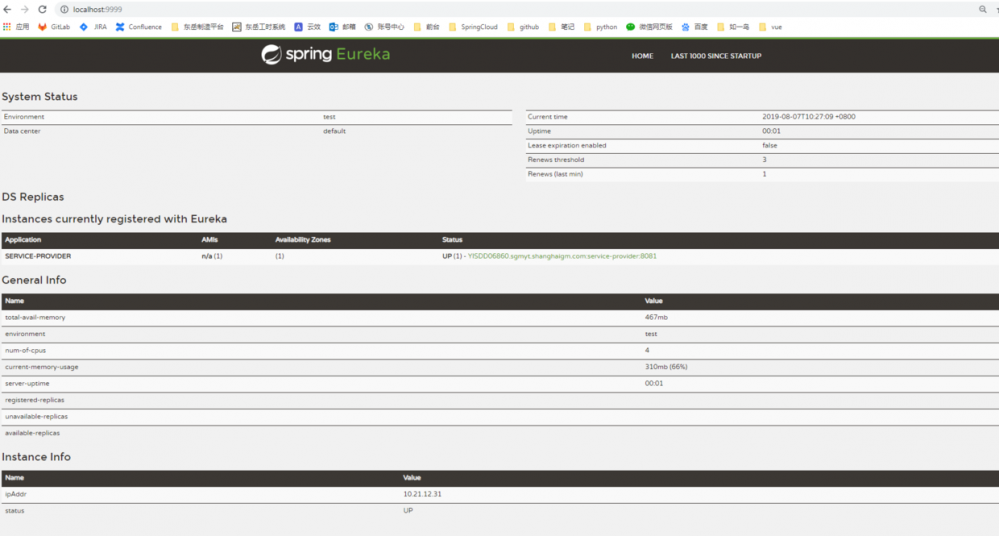Open the github bookmark folder
The height and width of the screenshot is (536, 999).
point(522,27)
